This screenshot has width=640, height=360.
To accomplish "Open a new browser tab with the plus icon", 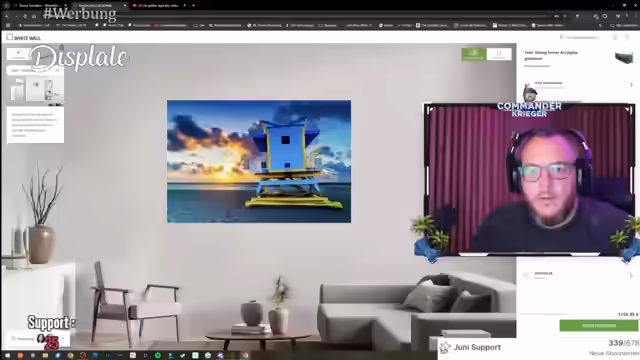I will click(193, 5).
